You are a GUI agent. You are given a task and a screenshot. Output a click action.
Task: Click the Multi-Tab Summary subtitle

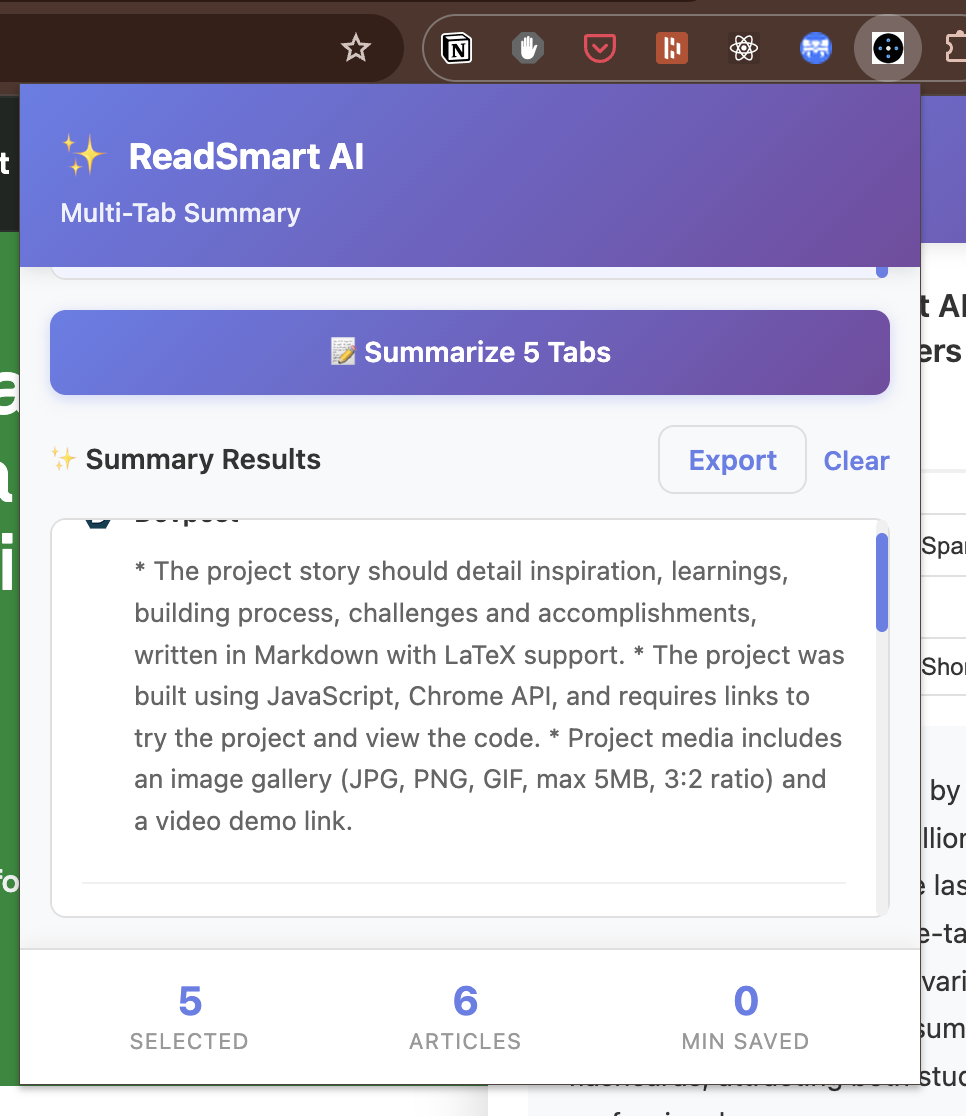pos(180,213)
